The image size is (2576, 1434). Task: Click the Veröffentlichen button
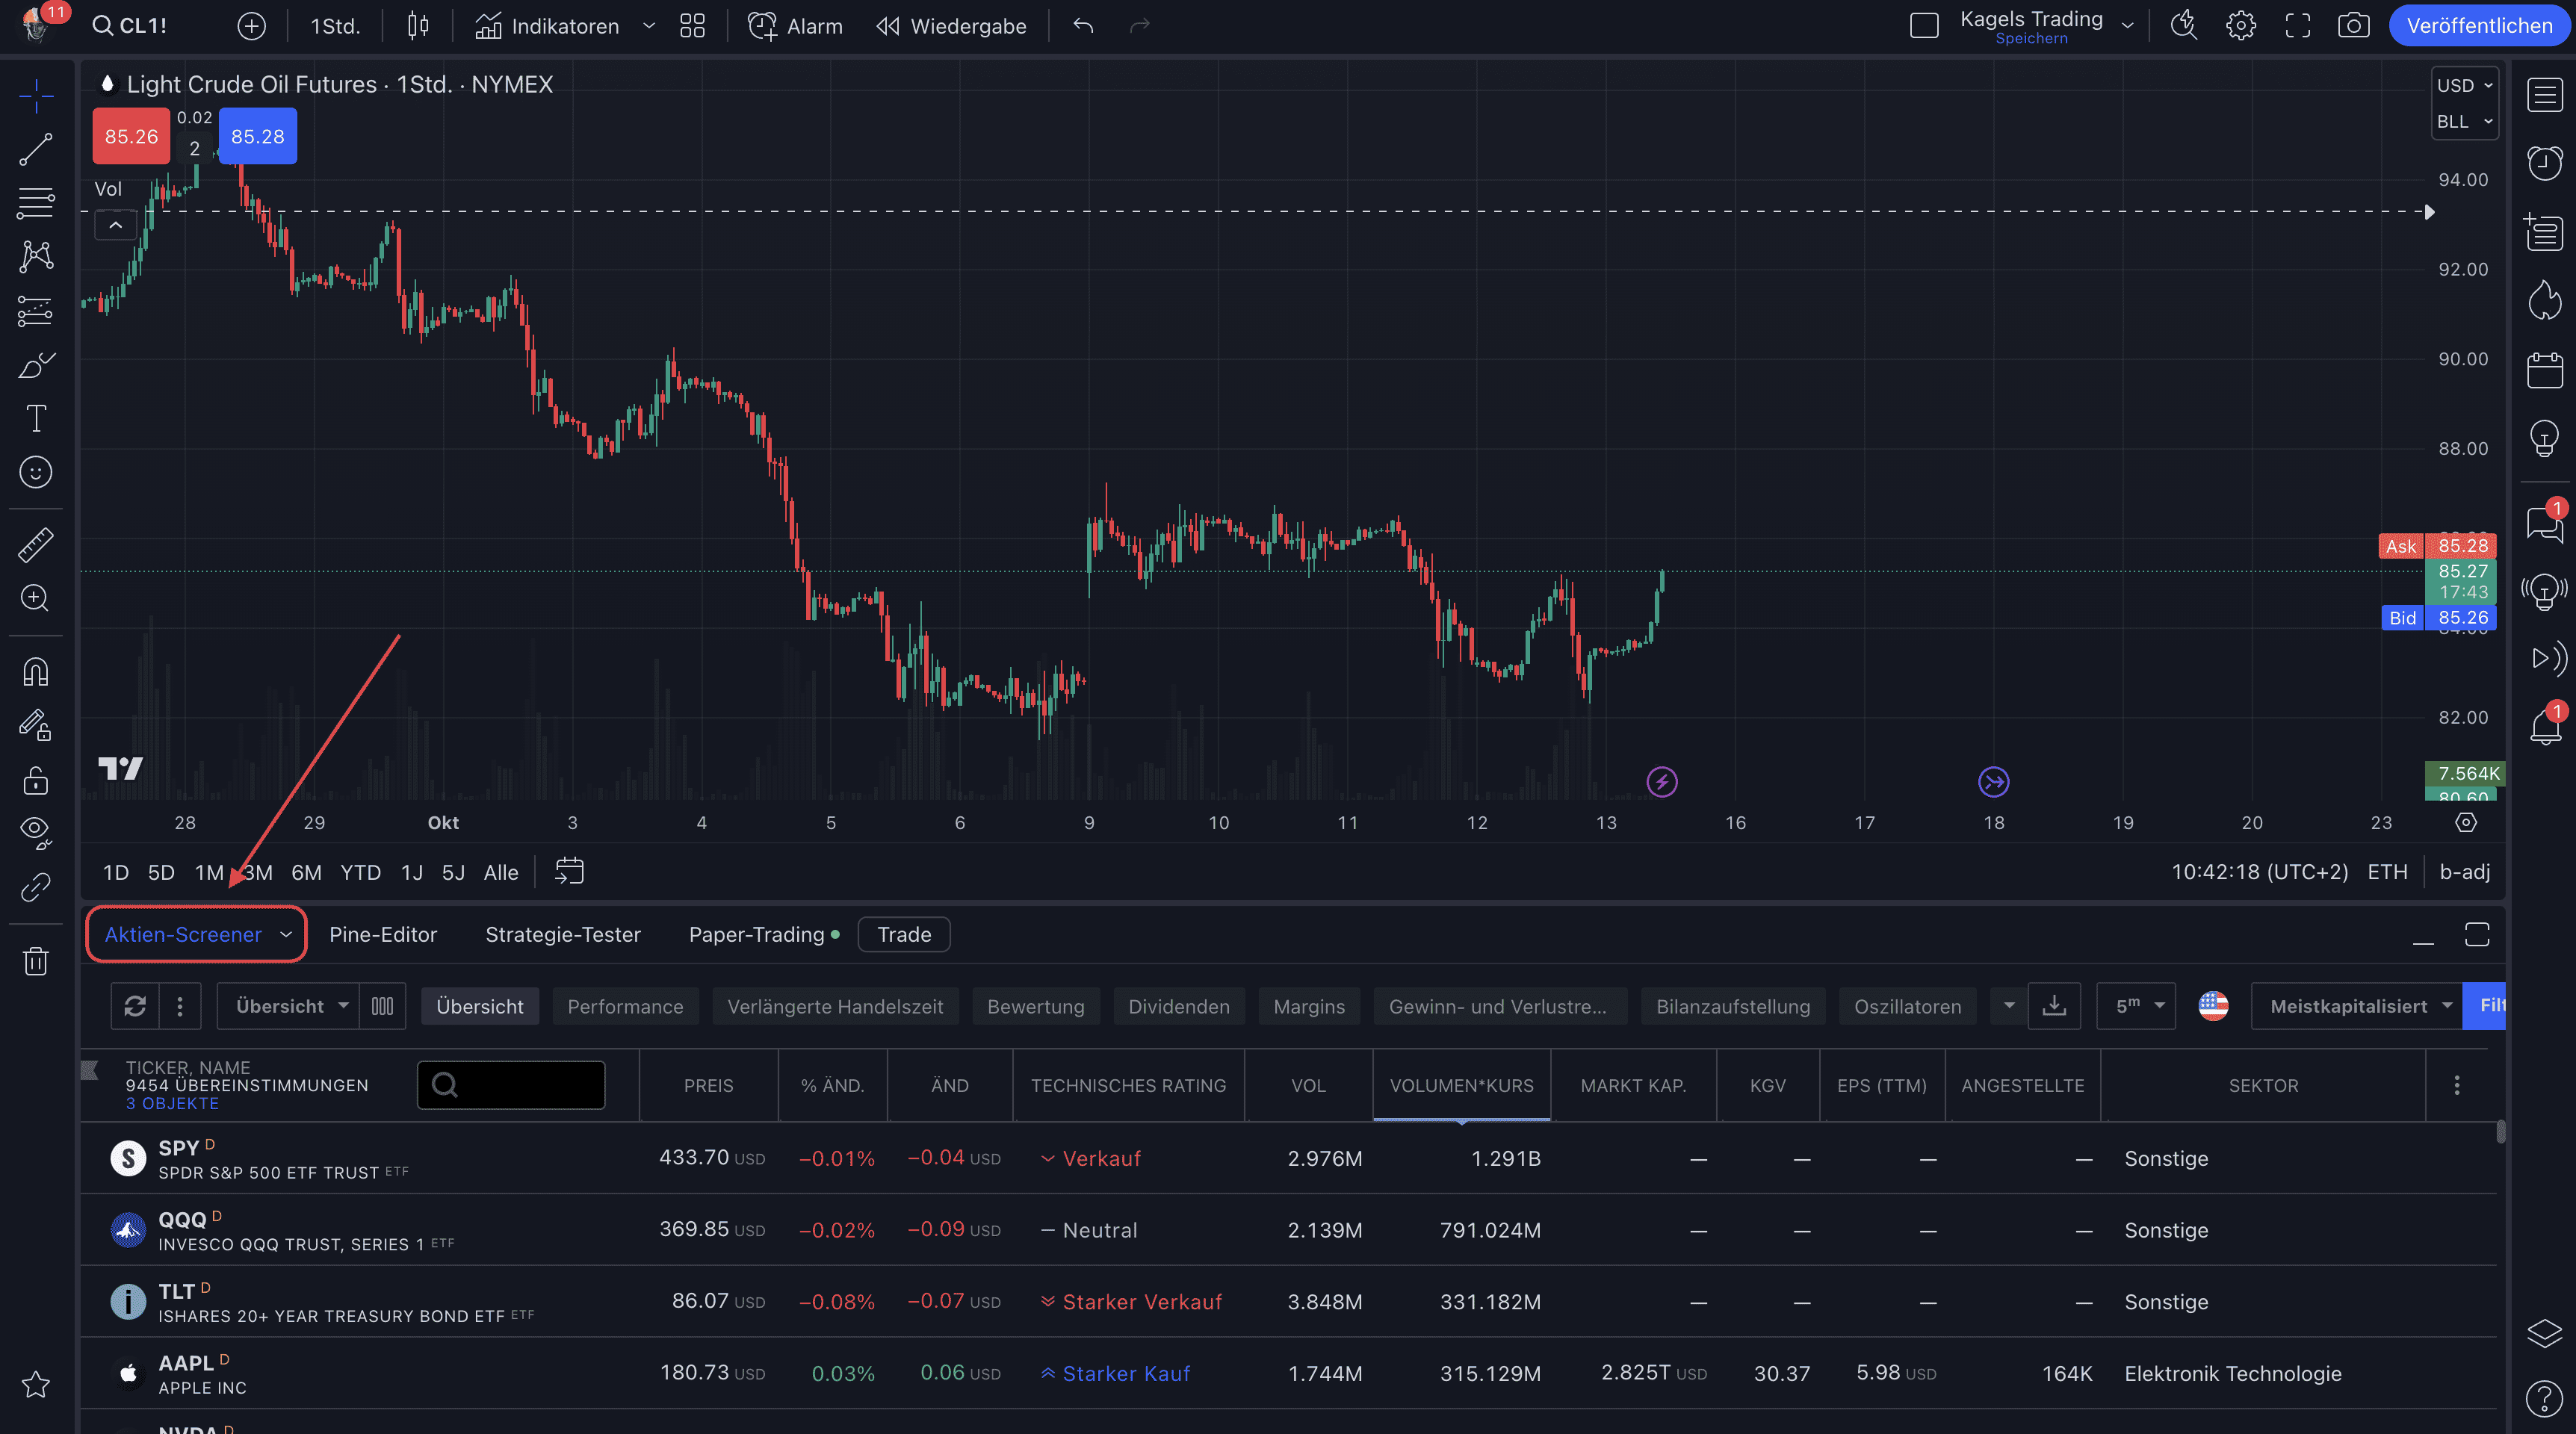pos(2478,26)
